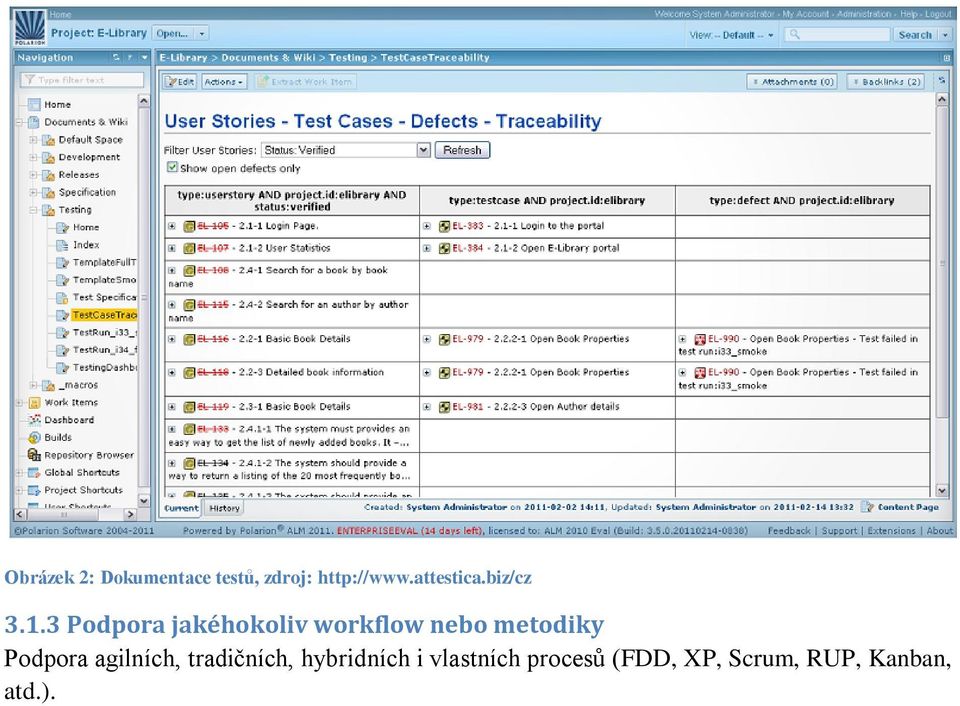
Task: Open the EL-107 user story link
Action: click(212, 248)
